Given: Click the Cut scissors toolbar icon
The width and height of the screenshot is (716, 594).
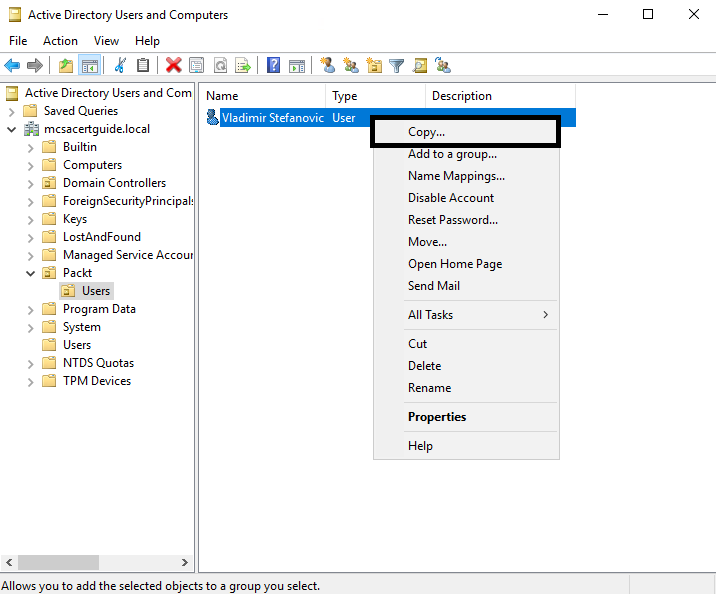Looking at the screenshot, I should (120, 66).
